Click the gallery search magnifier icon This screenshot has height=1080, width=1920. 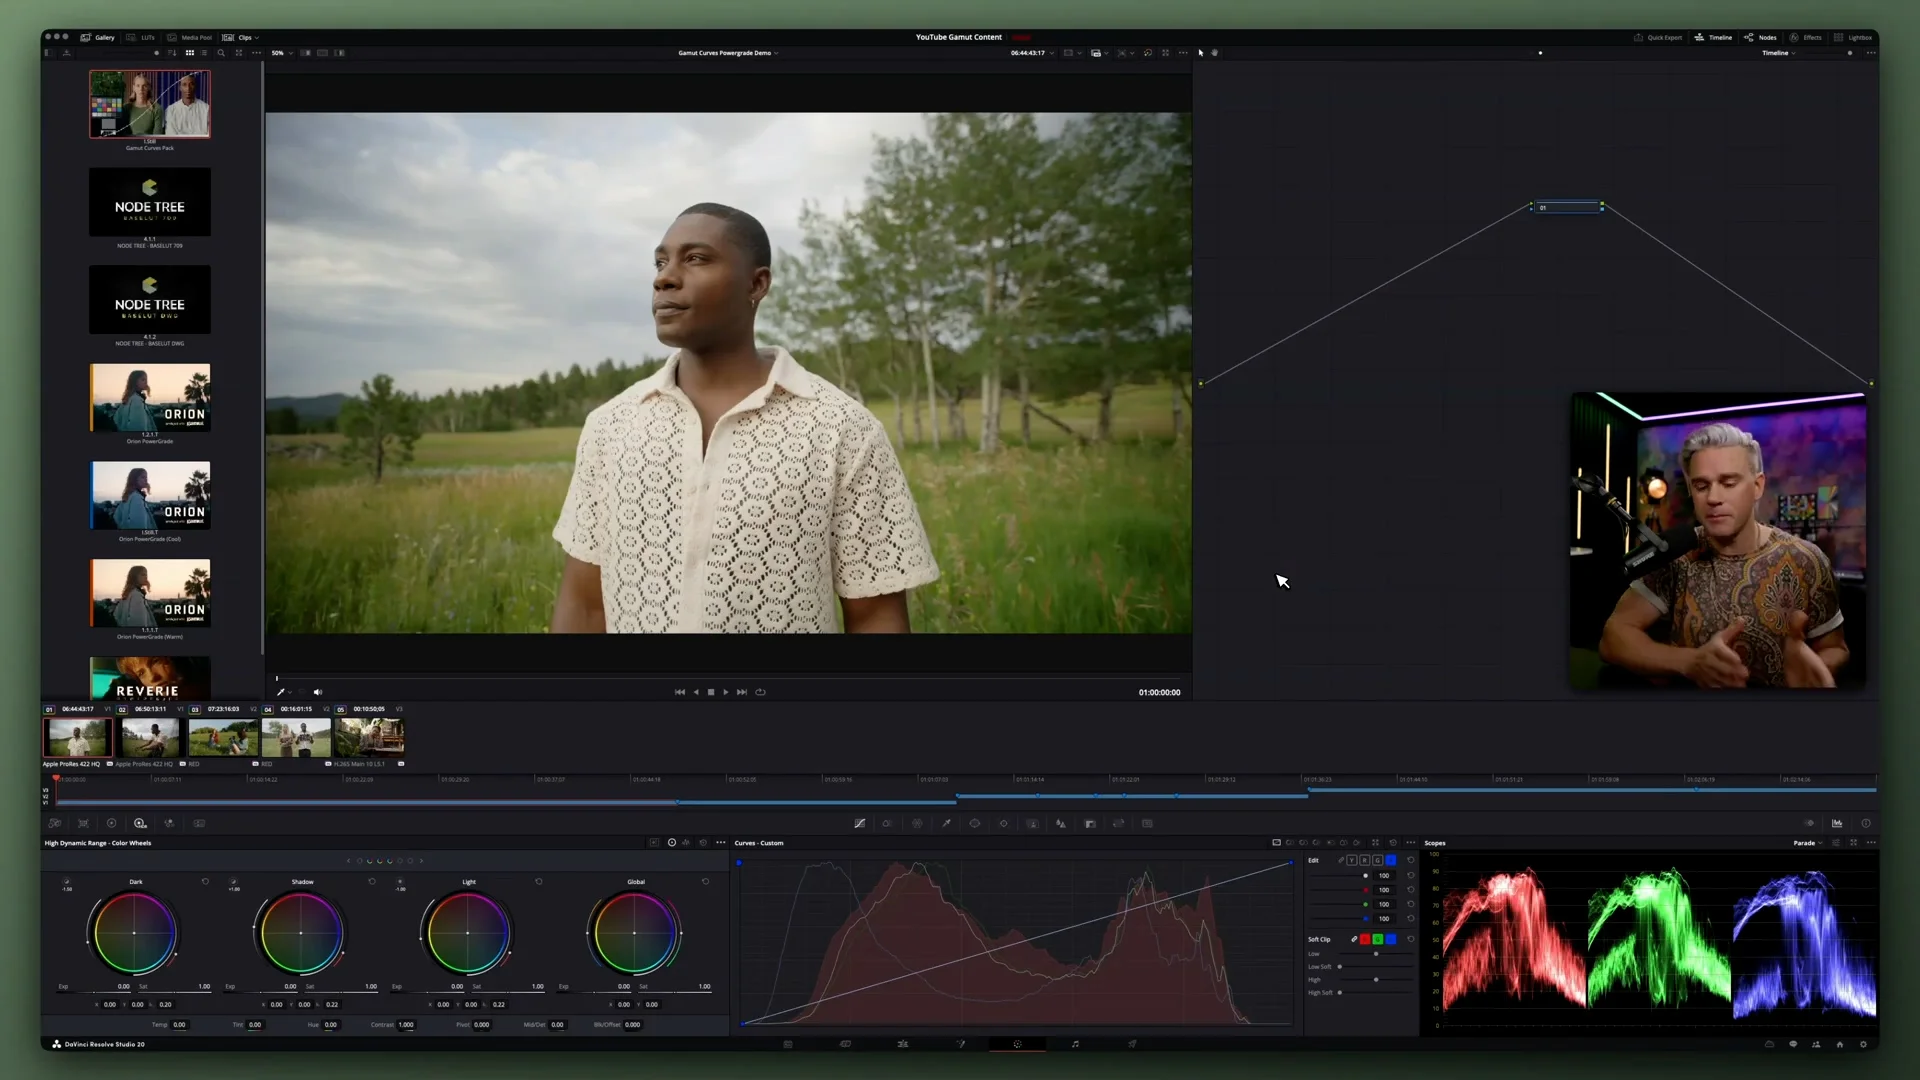[221, 53]
